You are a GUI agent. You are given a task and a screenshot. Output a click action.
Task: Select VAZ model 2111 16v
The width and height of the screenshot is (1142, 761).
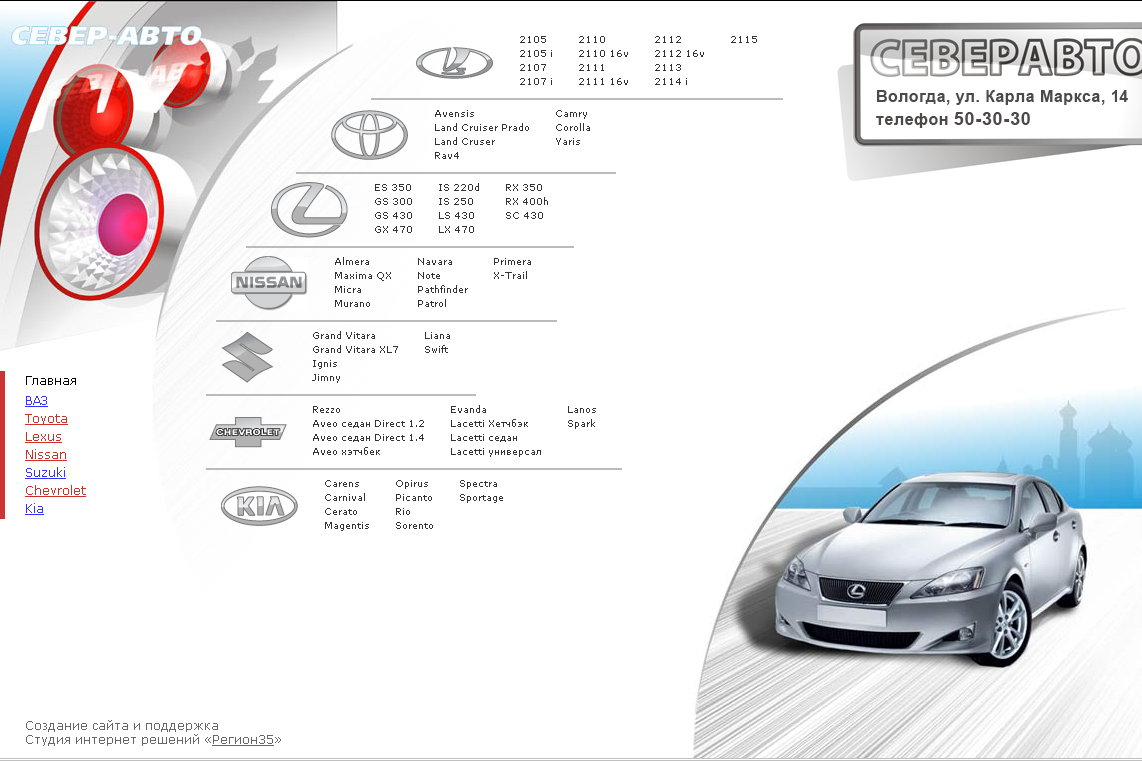(x=603, y=82)
